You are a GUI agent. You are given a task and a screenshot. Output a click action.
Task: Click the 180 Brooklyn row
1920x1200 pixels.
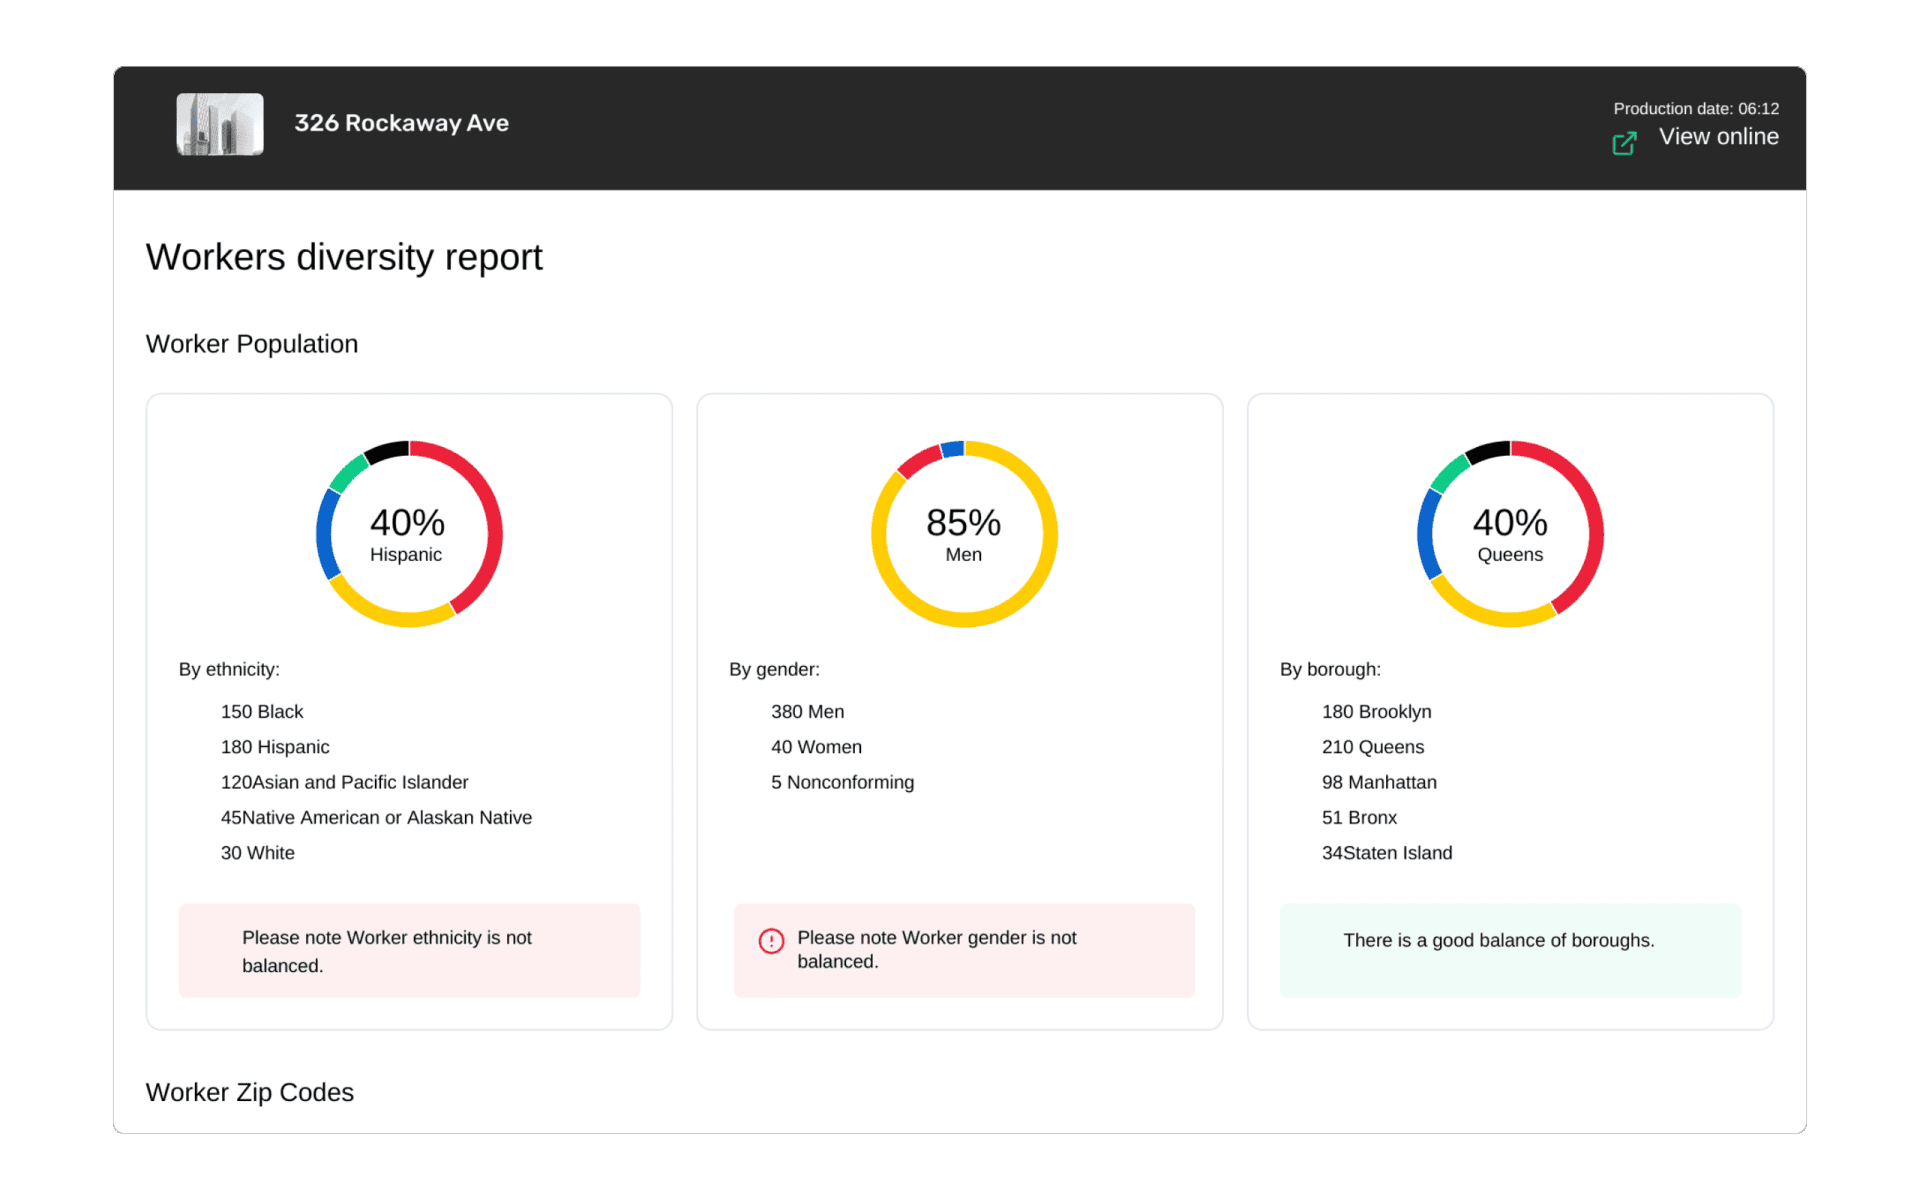[x=1376, y=711]
